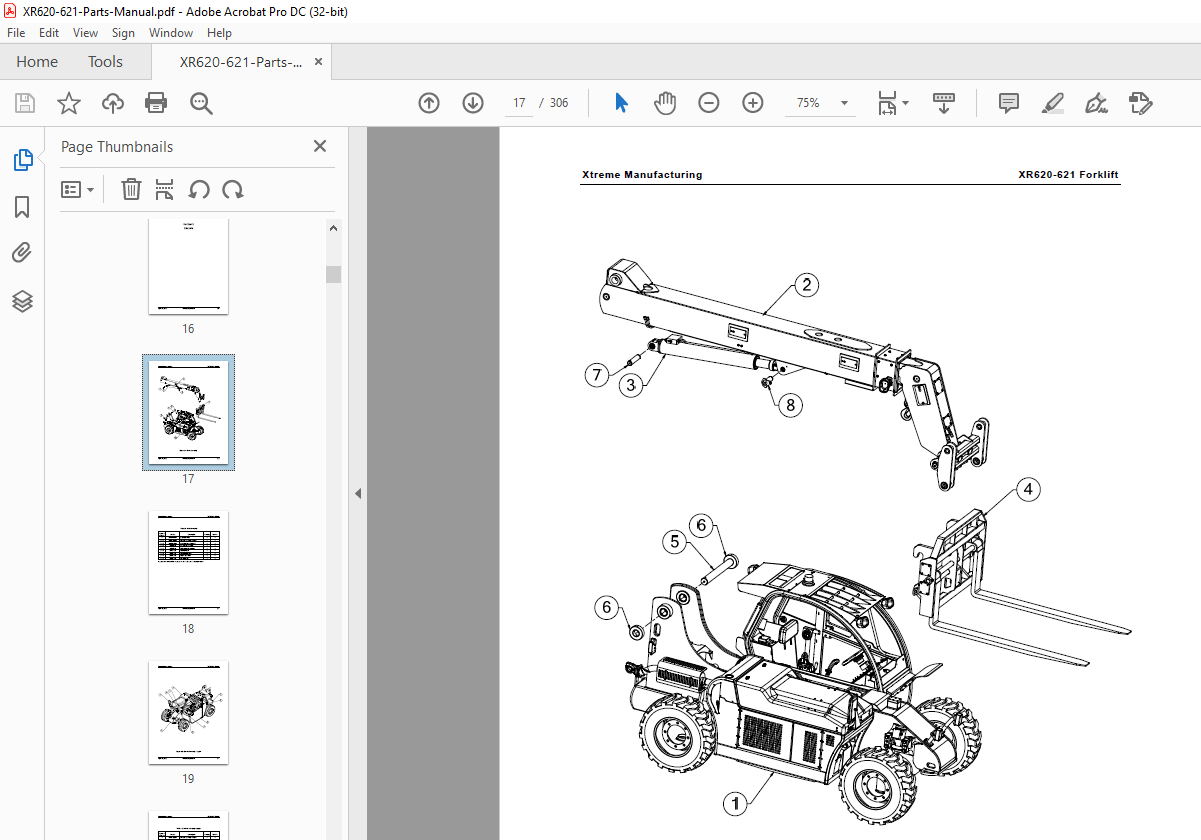The height and width of the screenshot is (840, 1201).
Task: Collapse the navigation pane arrow
Action: [358, 493]
